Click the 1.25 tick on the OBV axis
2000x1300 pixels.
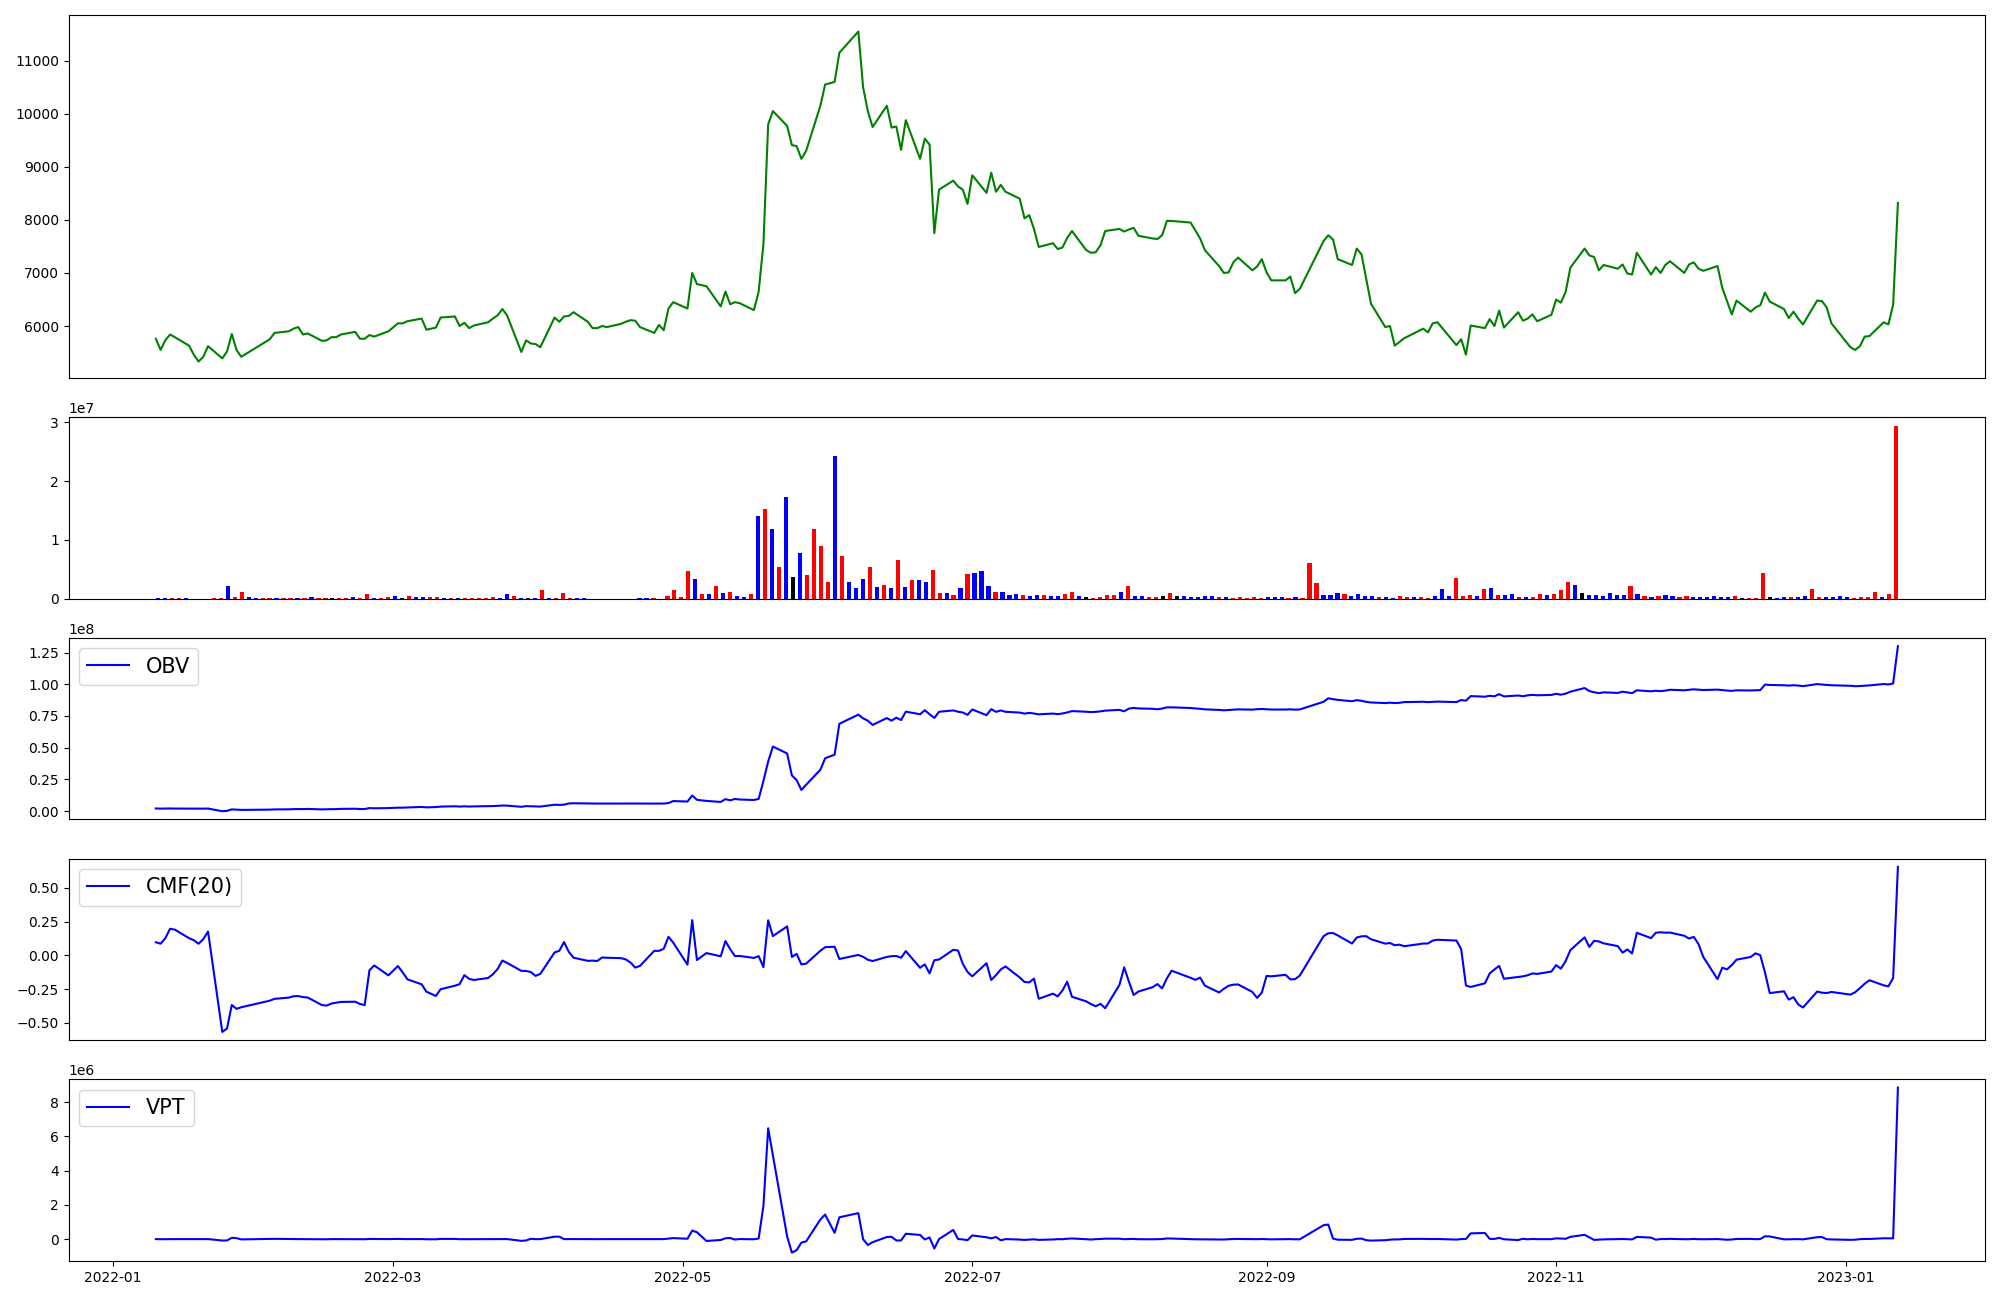tap(43, 653)
